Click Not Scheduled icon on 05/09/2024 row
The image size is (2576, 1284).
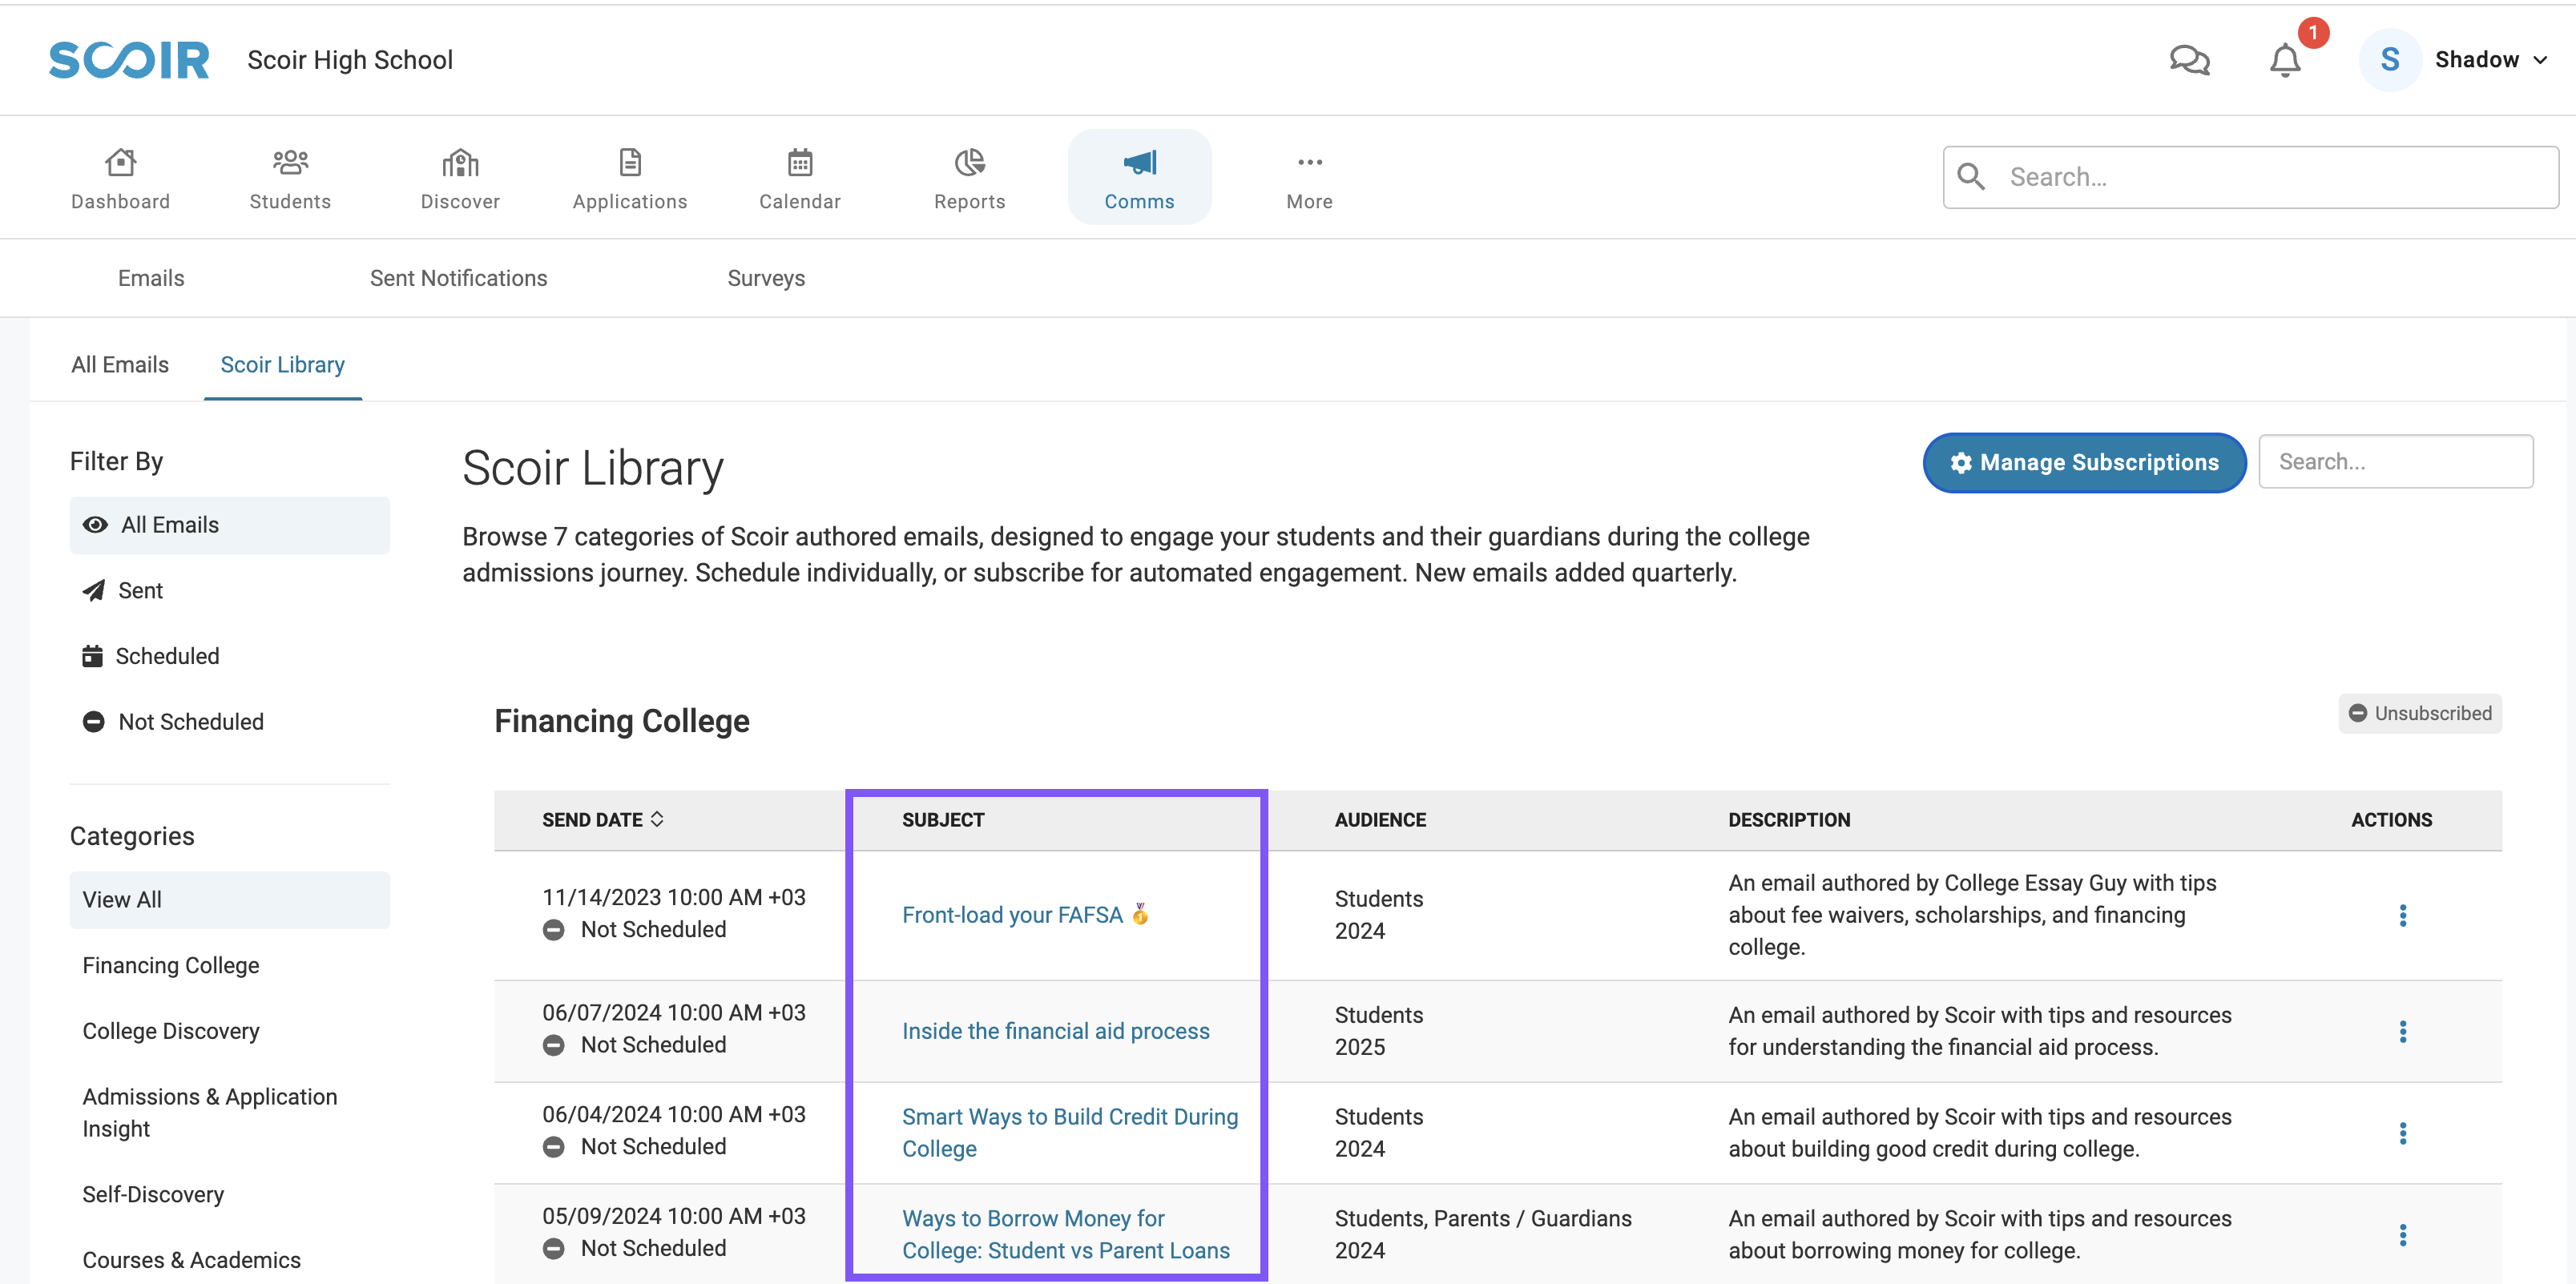coord(553,1249)
